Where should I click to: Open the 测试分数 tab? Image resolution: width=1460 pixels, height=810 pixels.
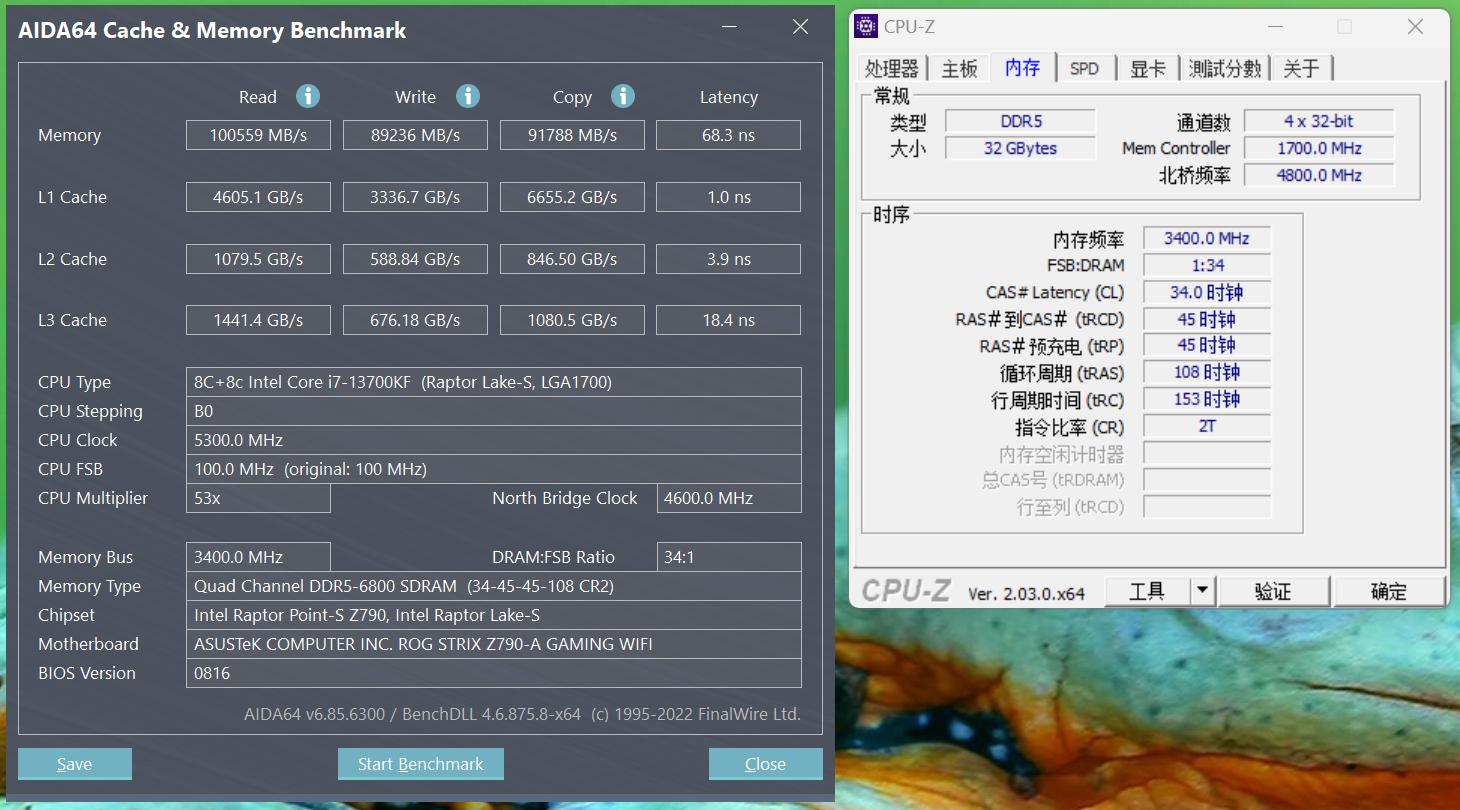[x=1225, y=68]
